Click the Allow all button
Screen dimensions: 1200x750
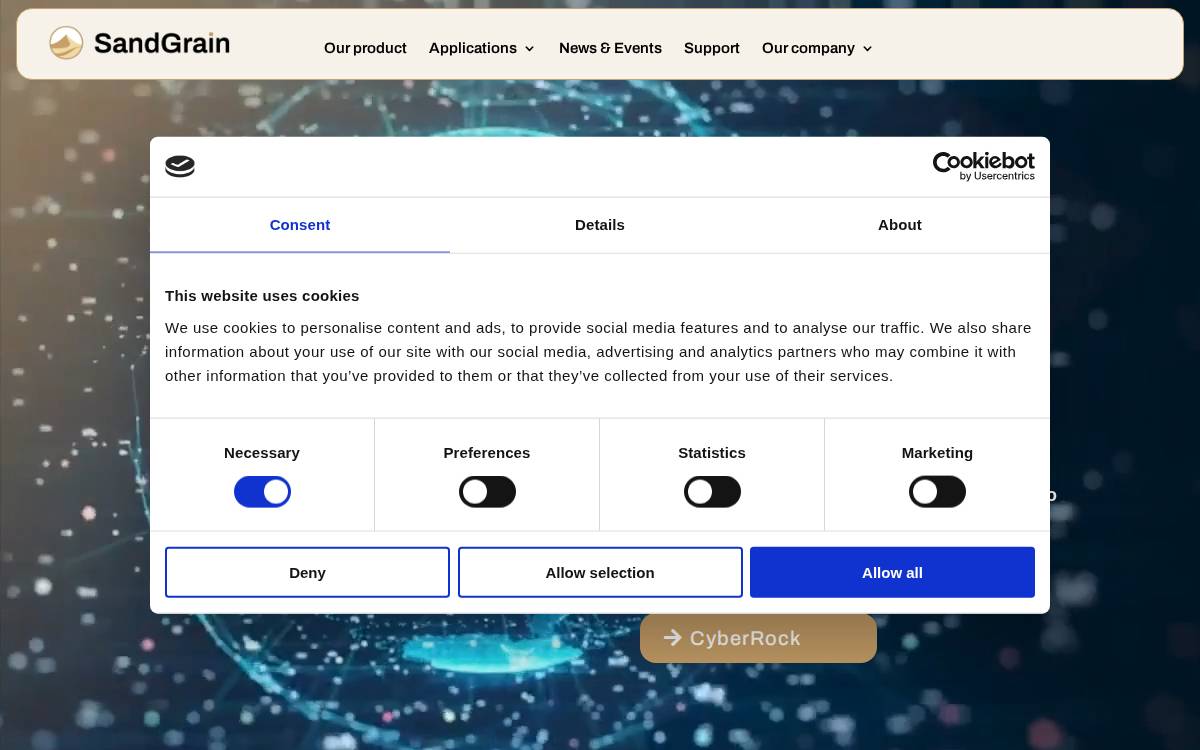click(x=892, y=572)
